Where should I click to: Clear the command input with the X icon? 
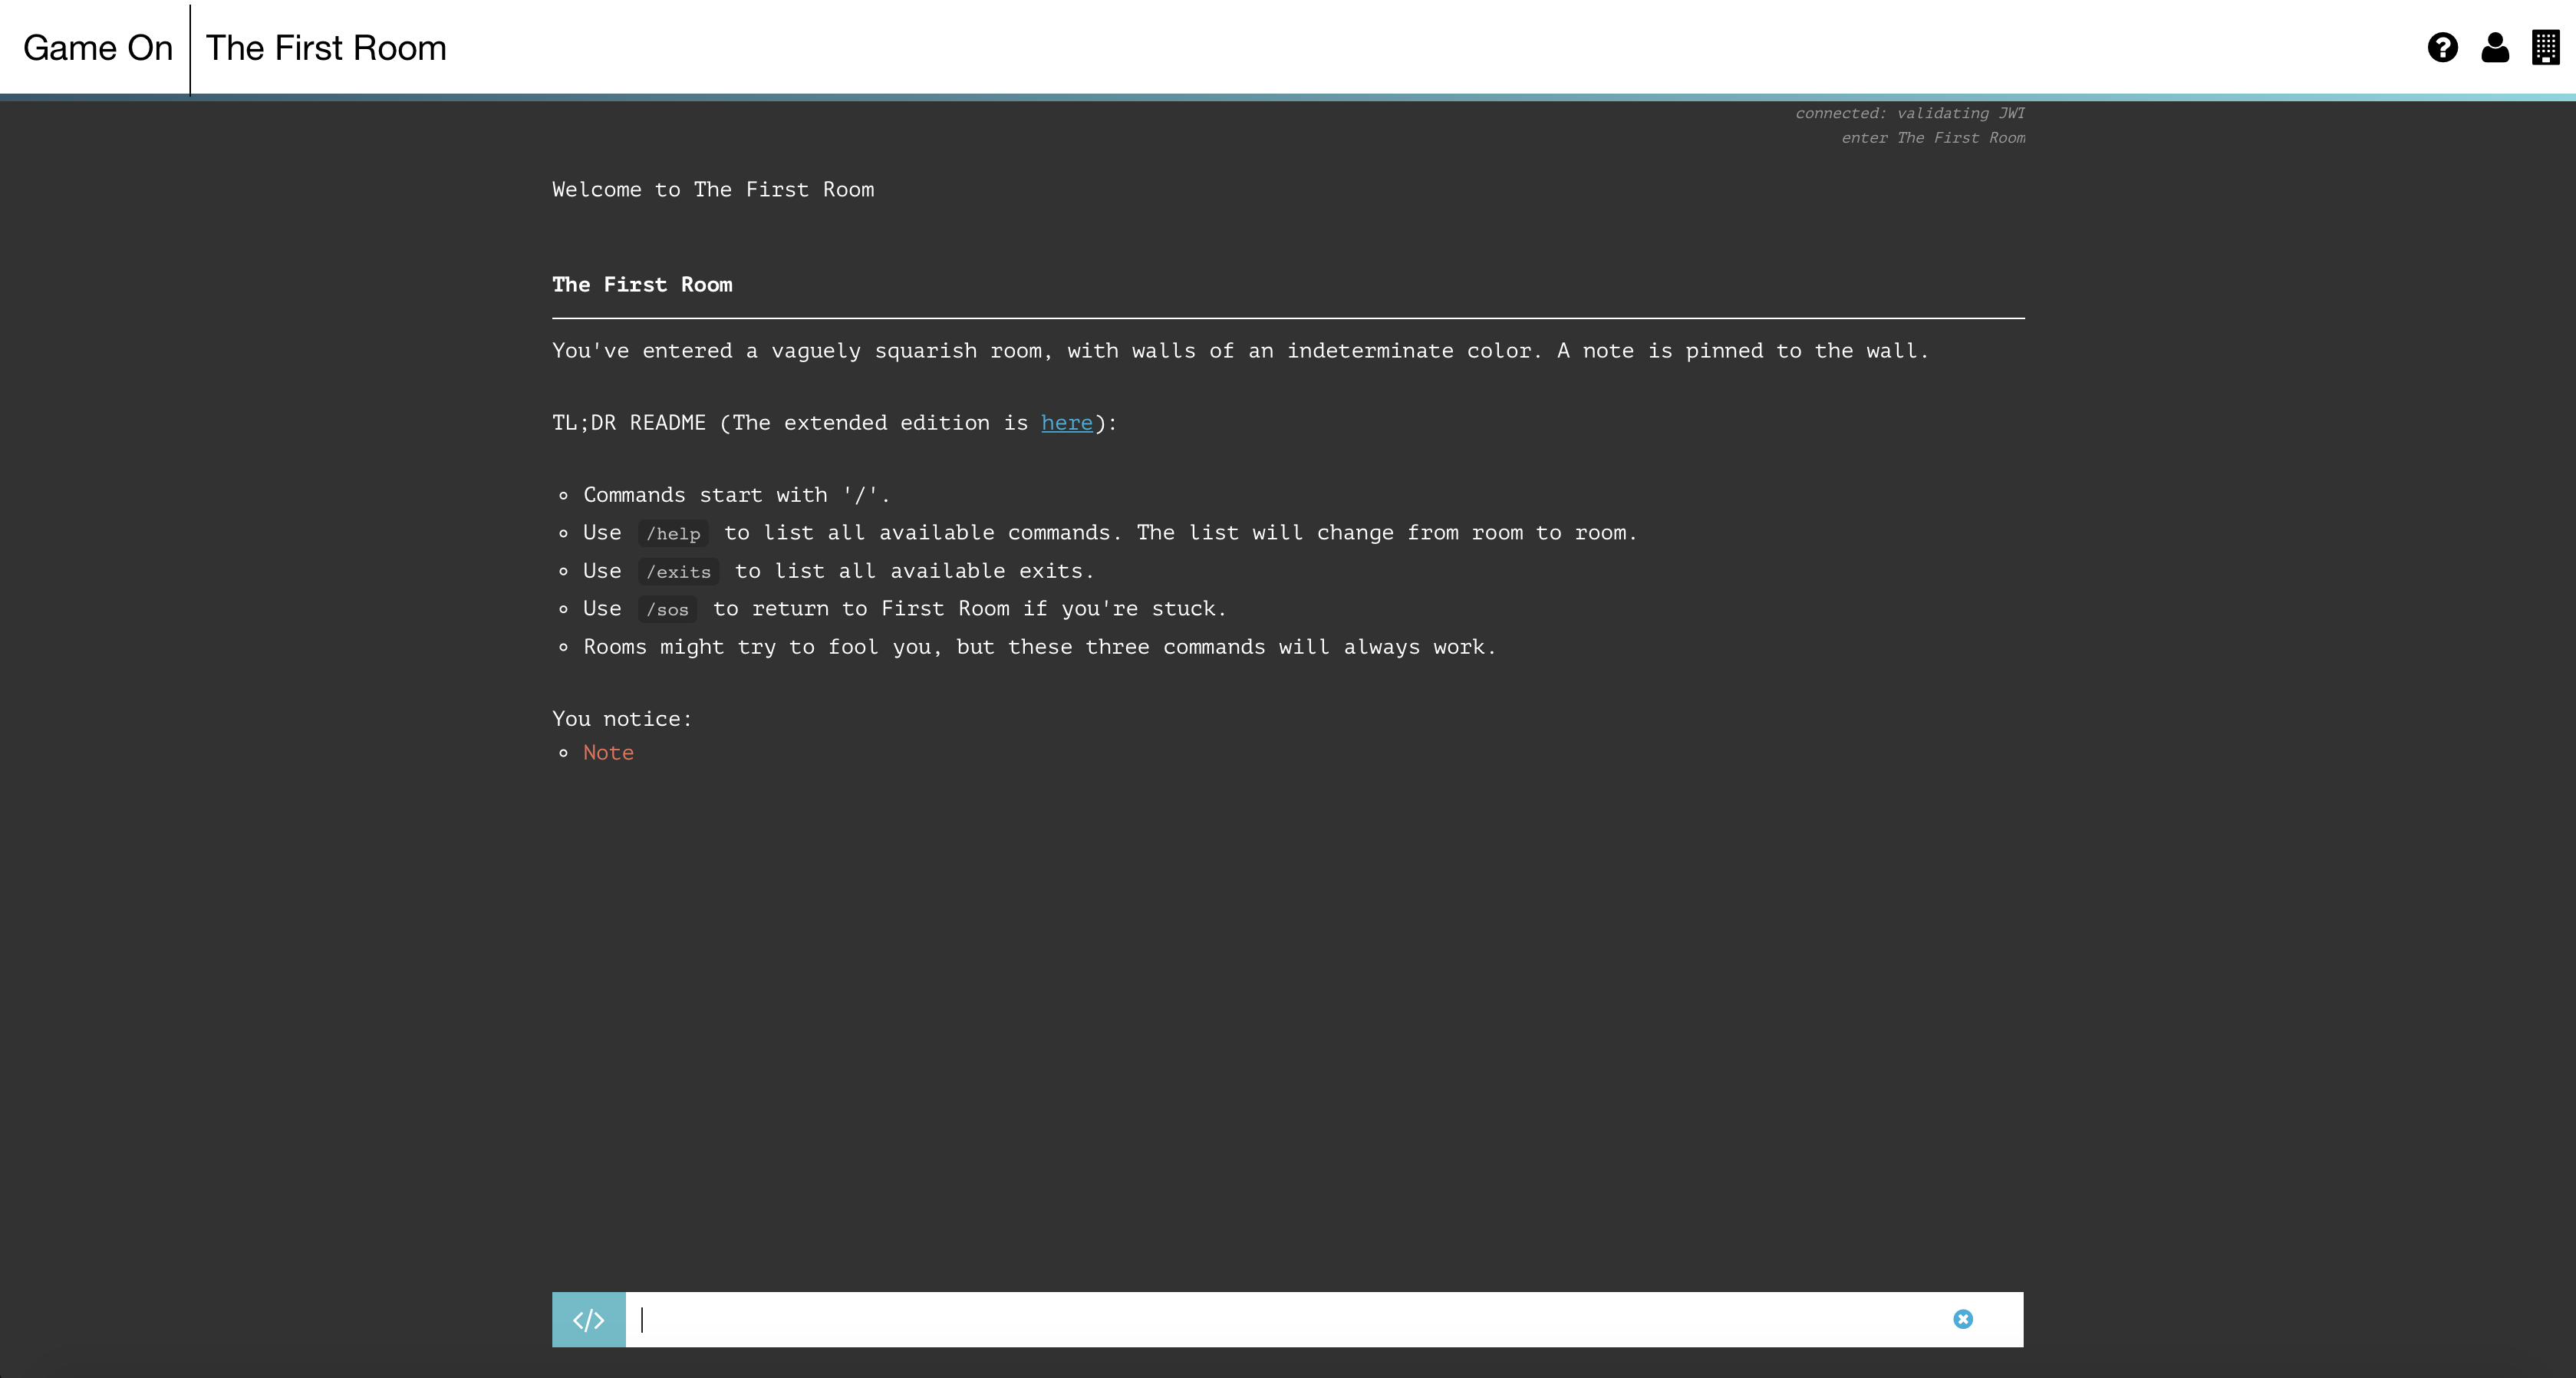click(1962, 1319)
